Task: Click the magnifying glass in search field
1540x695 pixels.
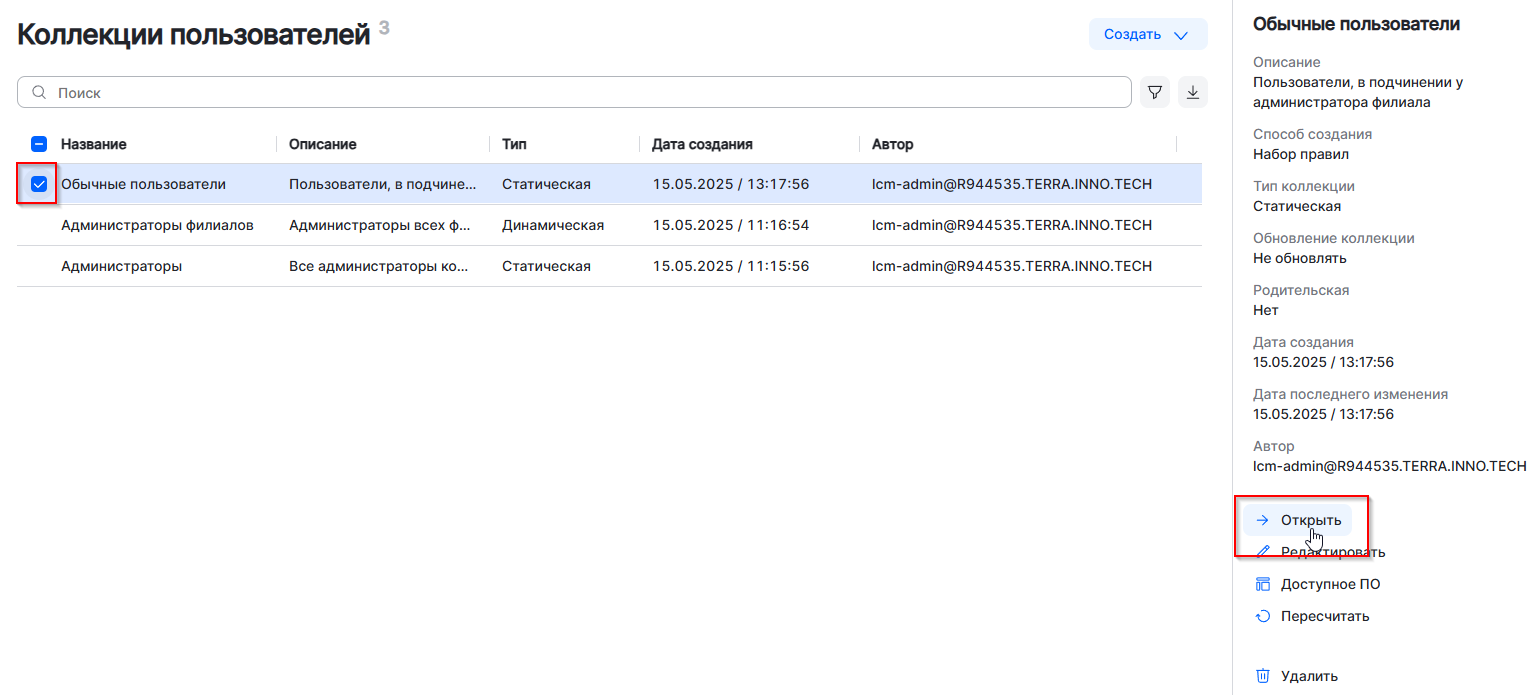Action: [38, 91]
